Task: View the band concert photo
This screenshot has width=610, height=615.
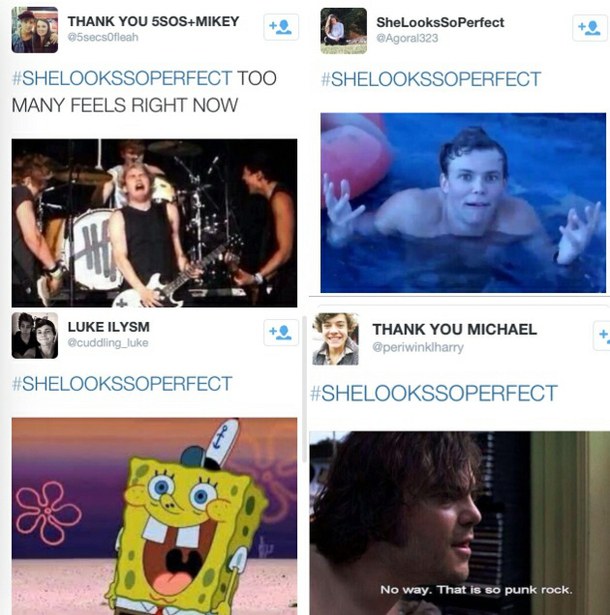Action: pyautogui.click(x=155, y=223)
